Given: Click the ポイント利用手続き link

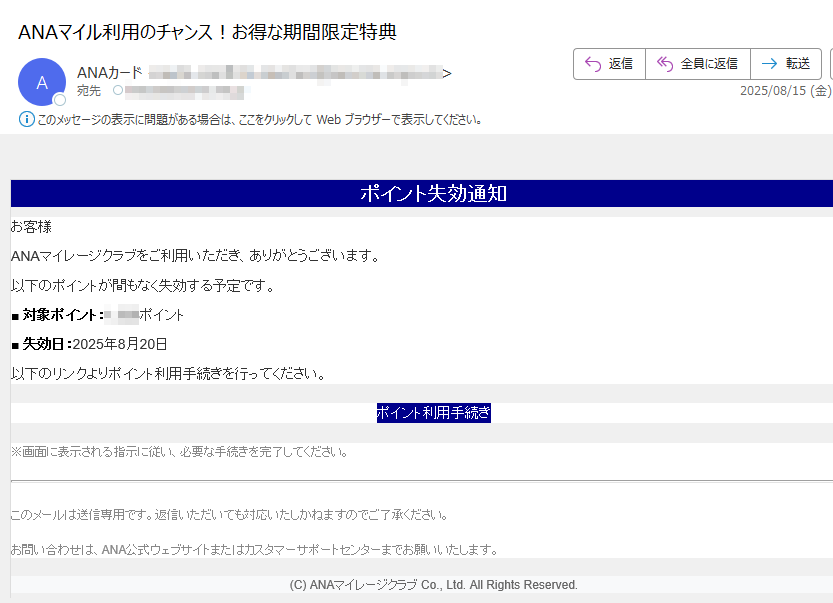Looking at the screenshot, I should pos(434,413).
